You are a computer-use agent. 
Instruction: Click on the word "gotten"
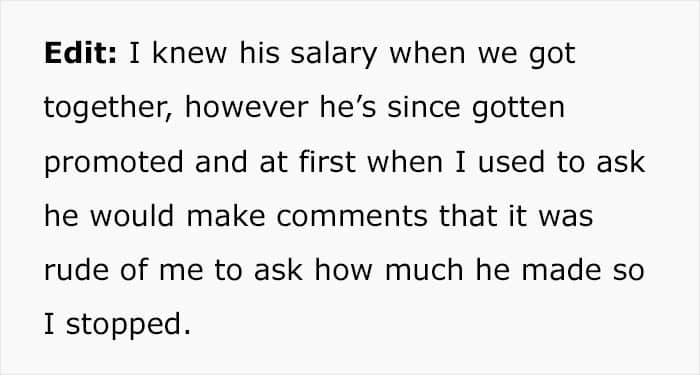(518, 109)
